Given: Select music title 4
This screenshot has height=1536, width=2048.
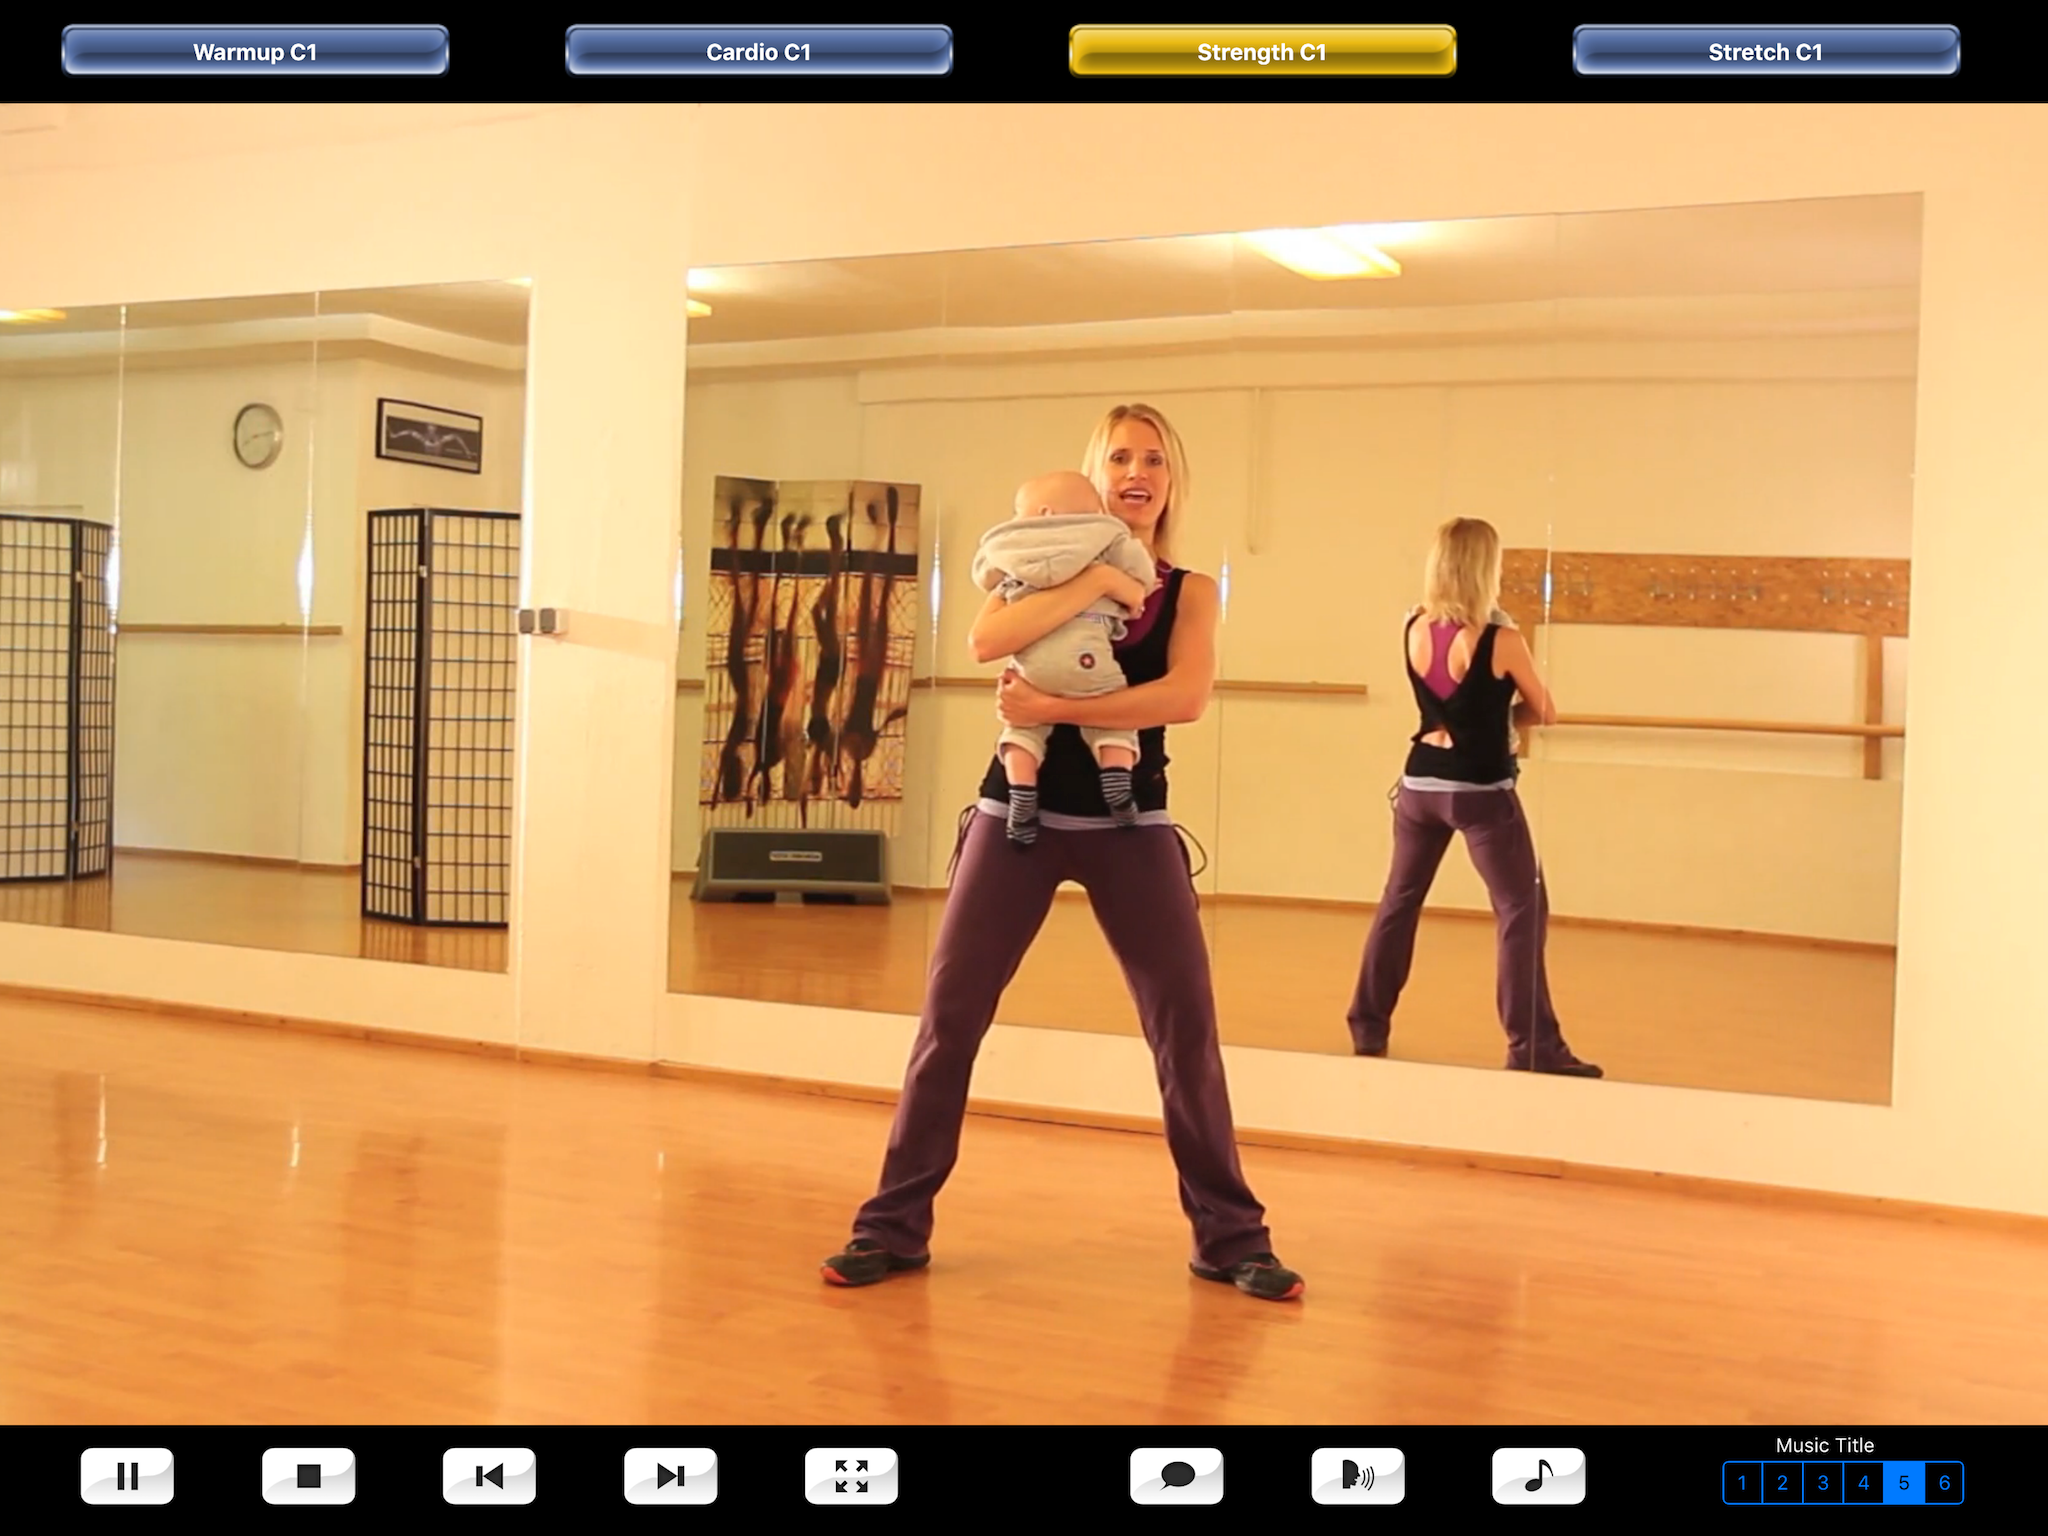Looking at the screenshot, I should (x=1863, y=1483).
